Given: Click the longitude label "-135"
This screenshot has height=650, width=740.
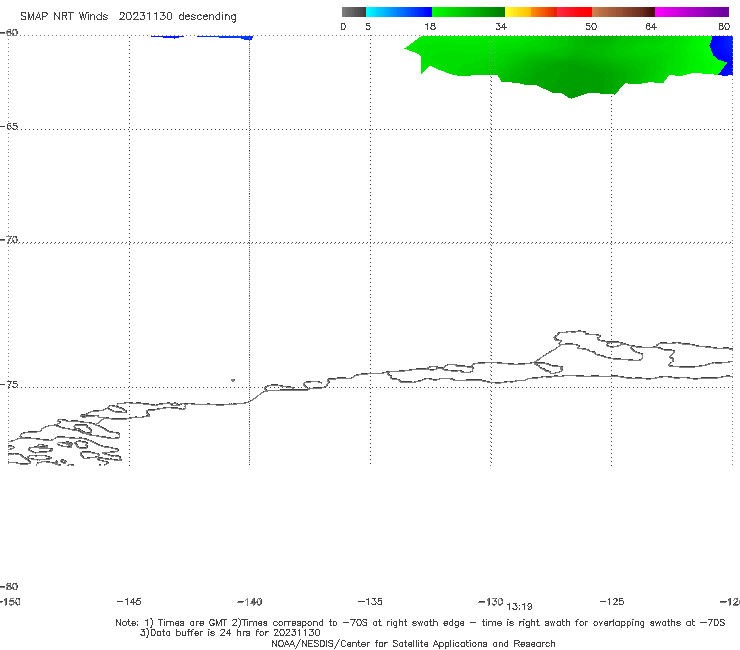Looking at the screenshot, I should [370, 601].
